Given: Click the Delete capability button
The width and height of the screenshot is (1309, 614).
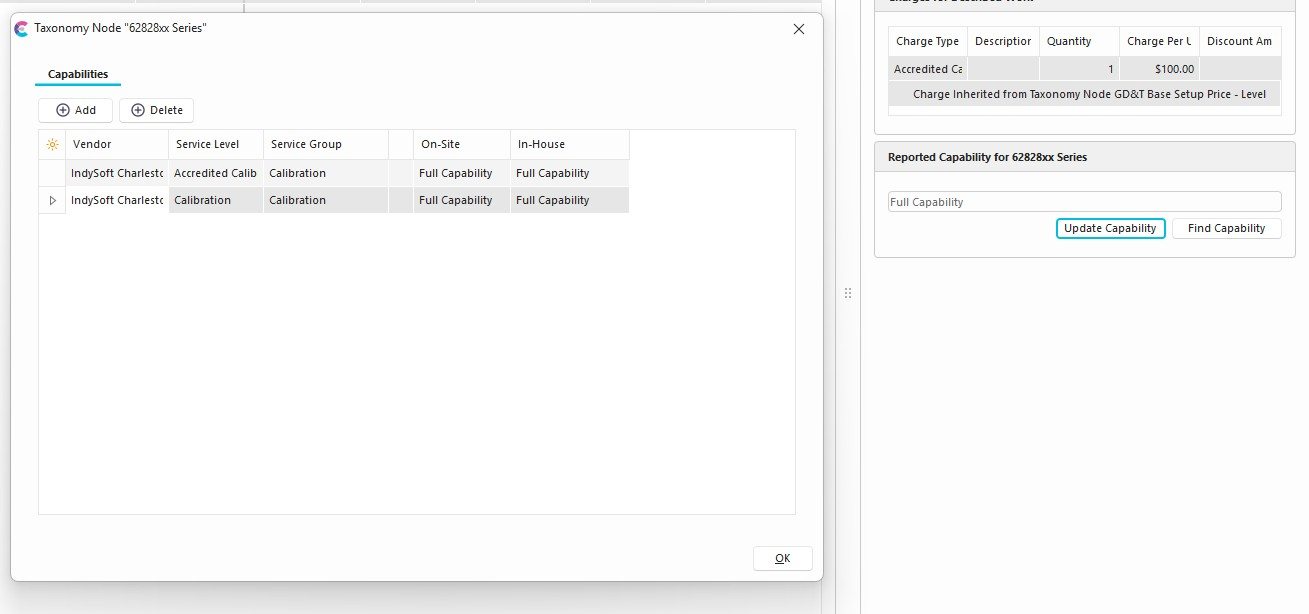Looking at the screenshot, I should (x=156, y=110).
